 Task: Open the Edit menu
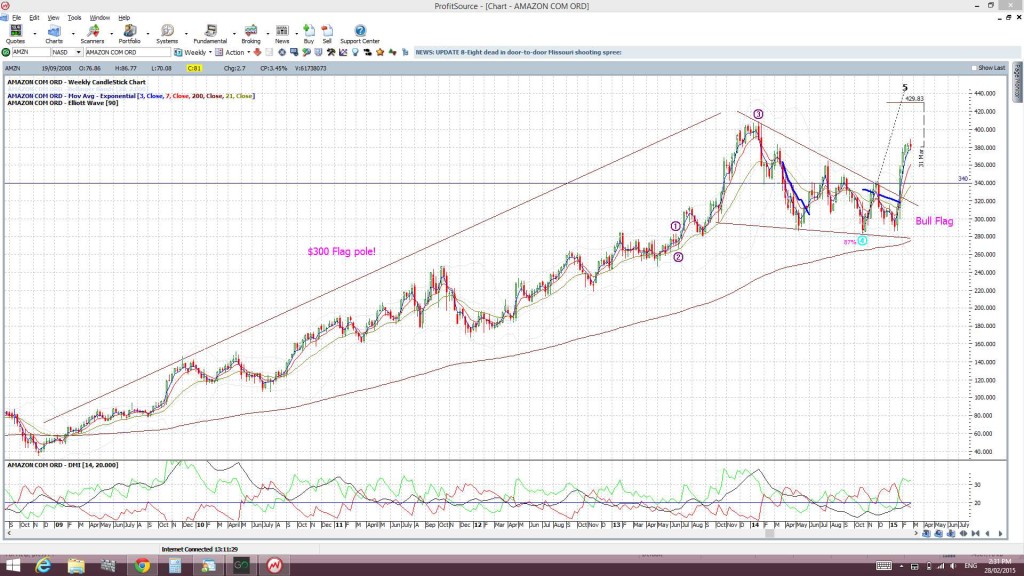34,18
